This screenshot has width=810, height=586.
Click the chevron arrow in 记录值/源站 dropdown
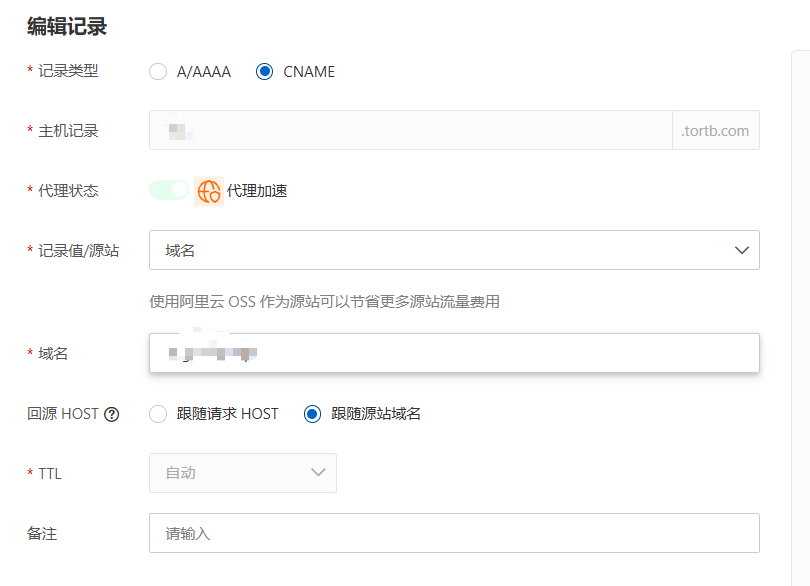(x=742, y=251)
